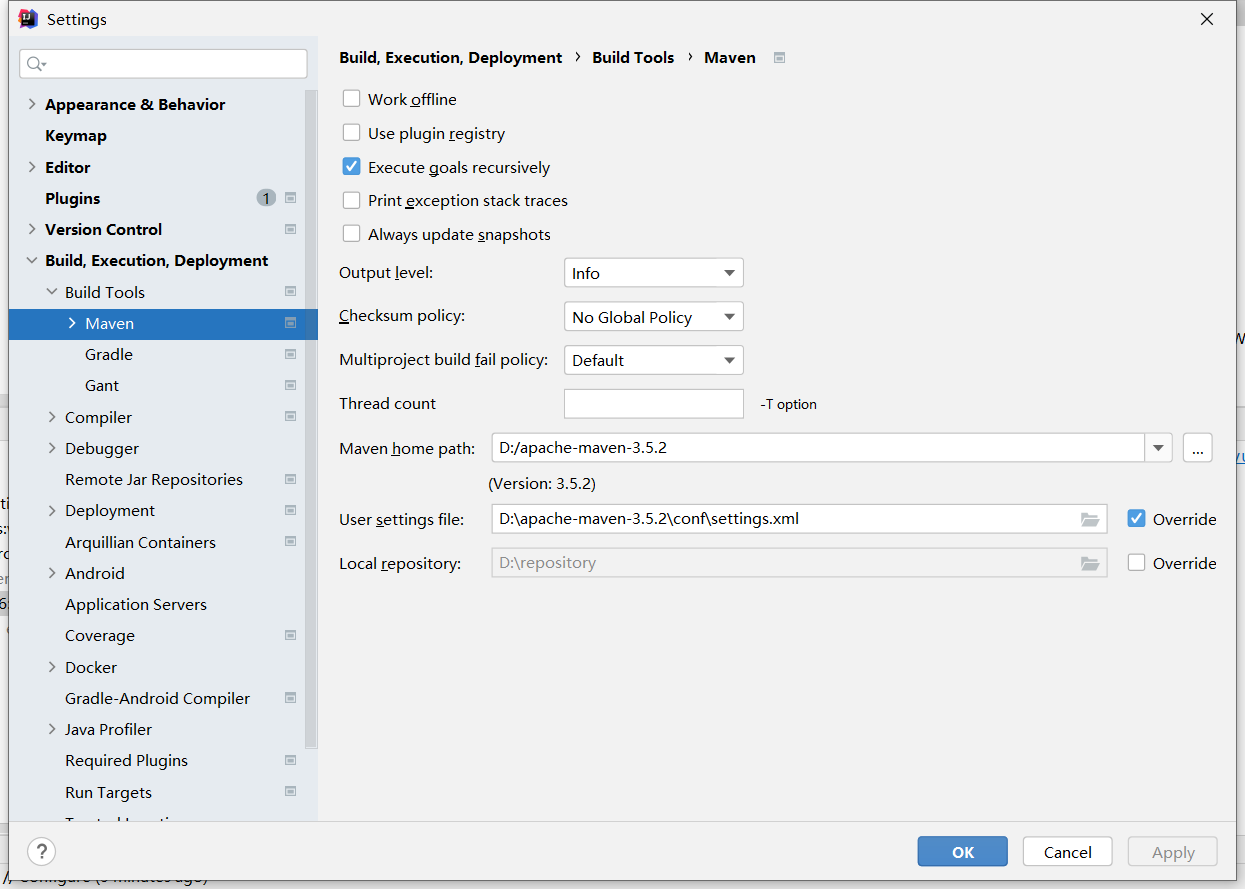Open the Output level dropdown
The width and height of the screenshot is (1245, 889).
pos(653,273)
